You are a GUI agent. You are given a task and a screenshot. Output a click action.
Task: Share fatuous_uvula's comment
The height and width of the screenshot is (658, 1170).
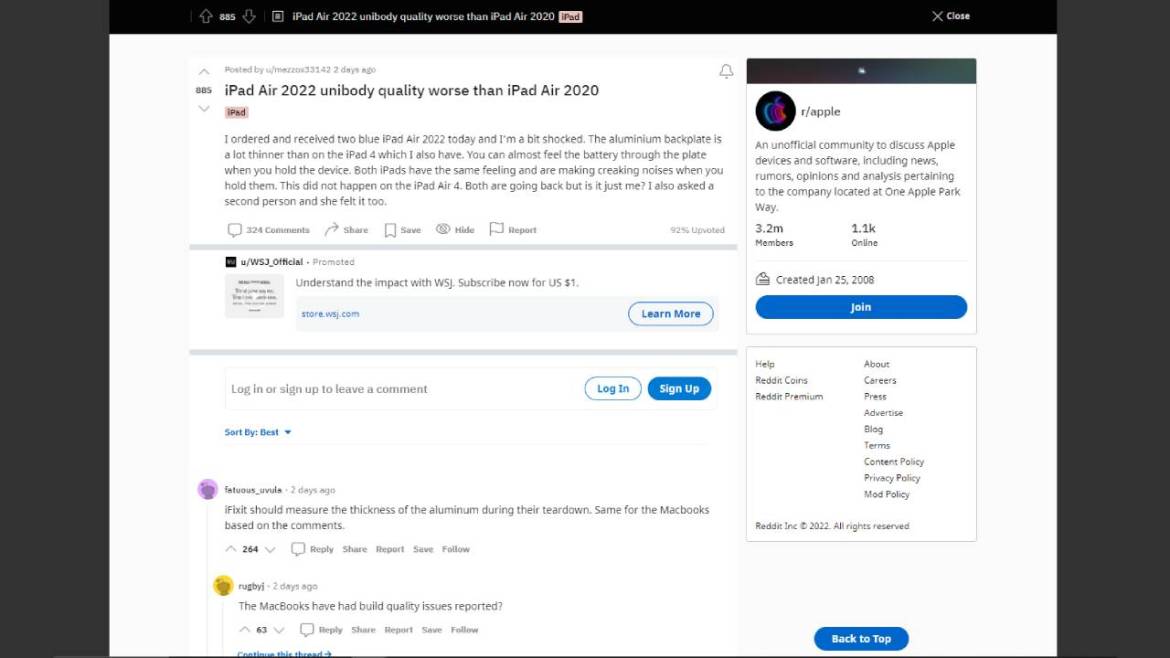coord(354,549)
